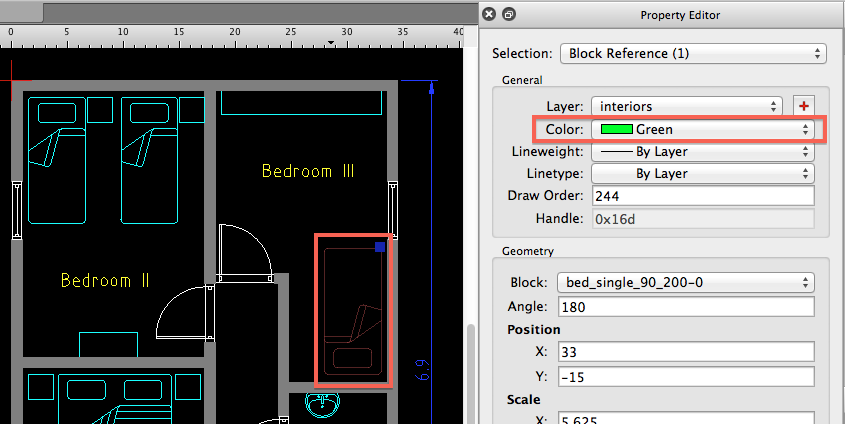Click the blue dimension arrow at the right
Viewport: 845px width, 424px height.
(x=430, y=90)
